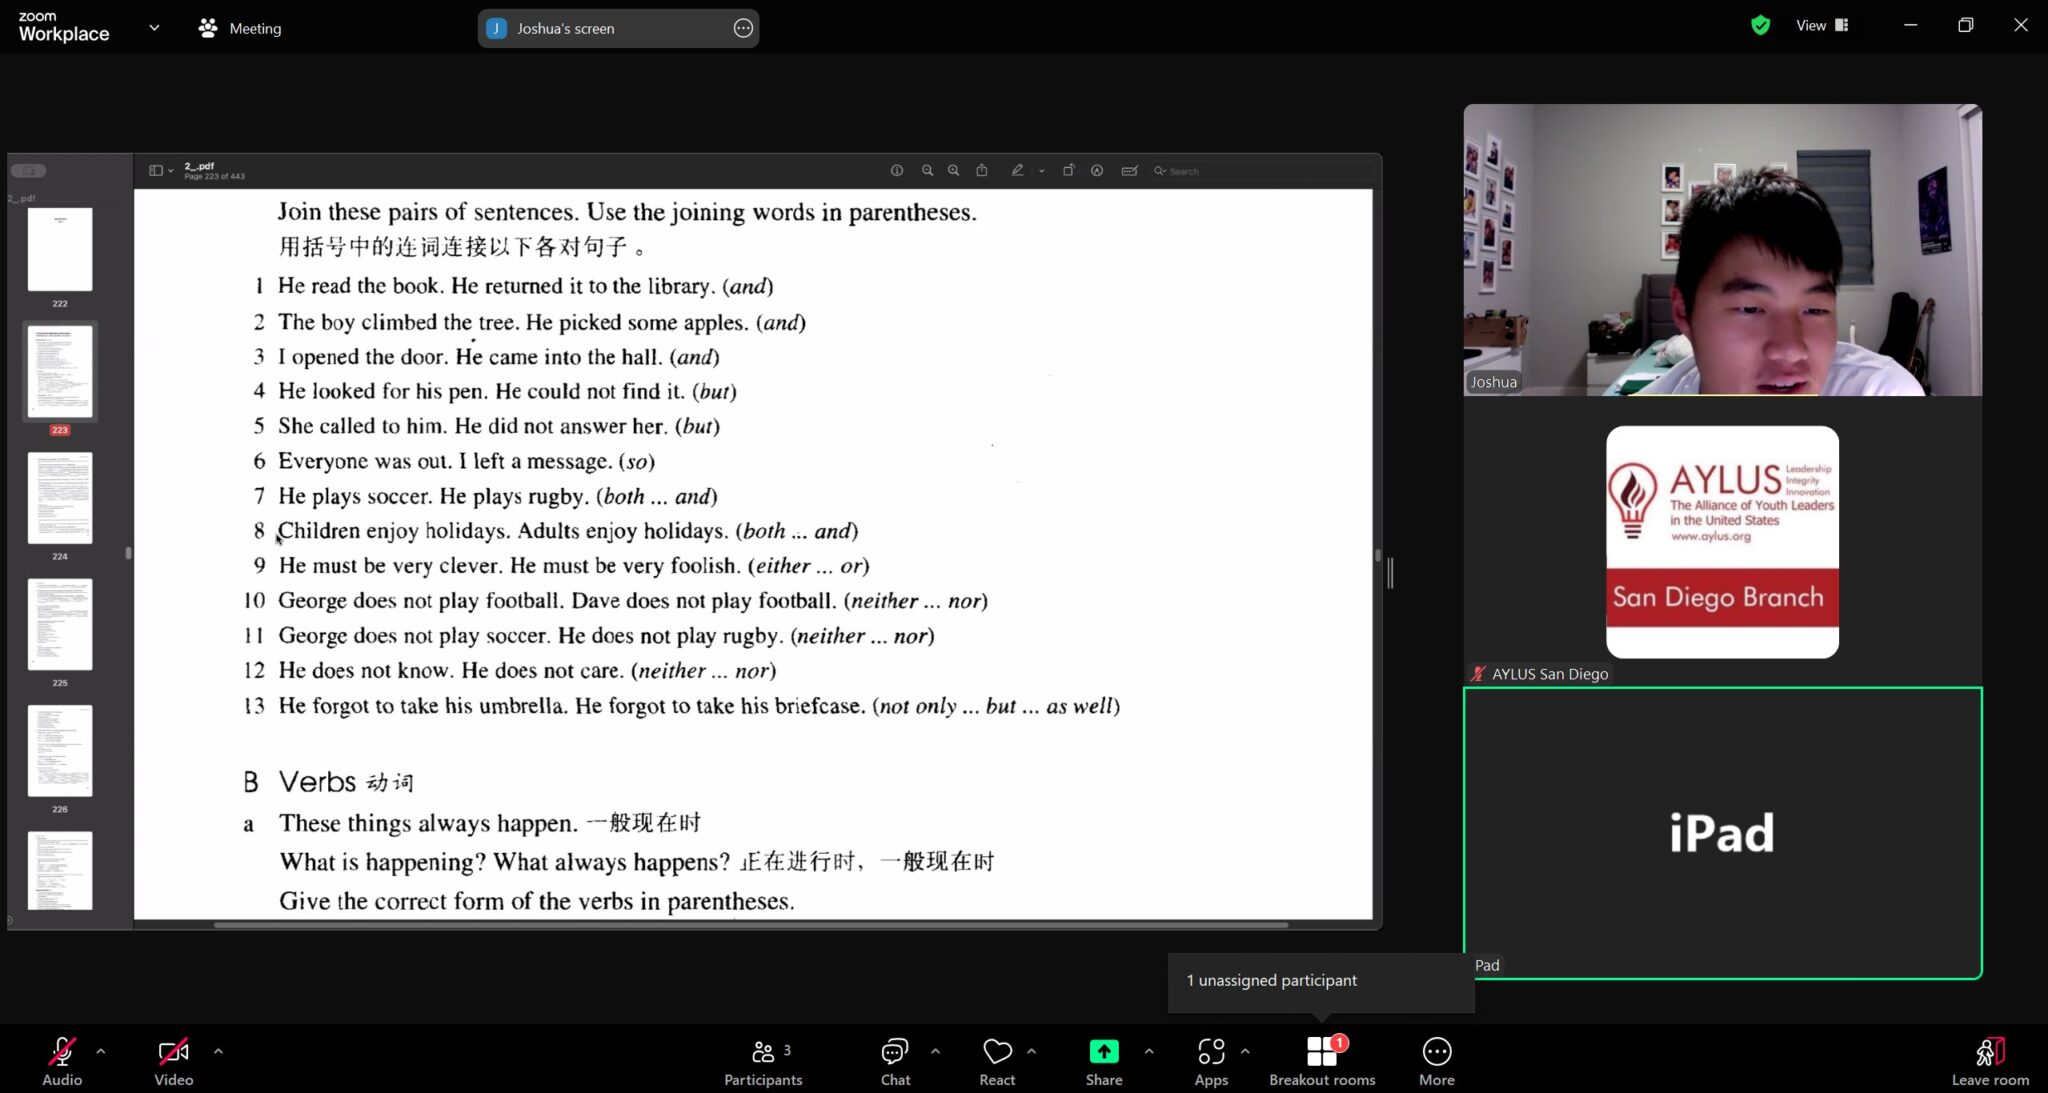The height and width of the screenshot is (1093, 2048).
Task: Expand chat options arrow beside Chat
Action: click(935, 1051)
